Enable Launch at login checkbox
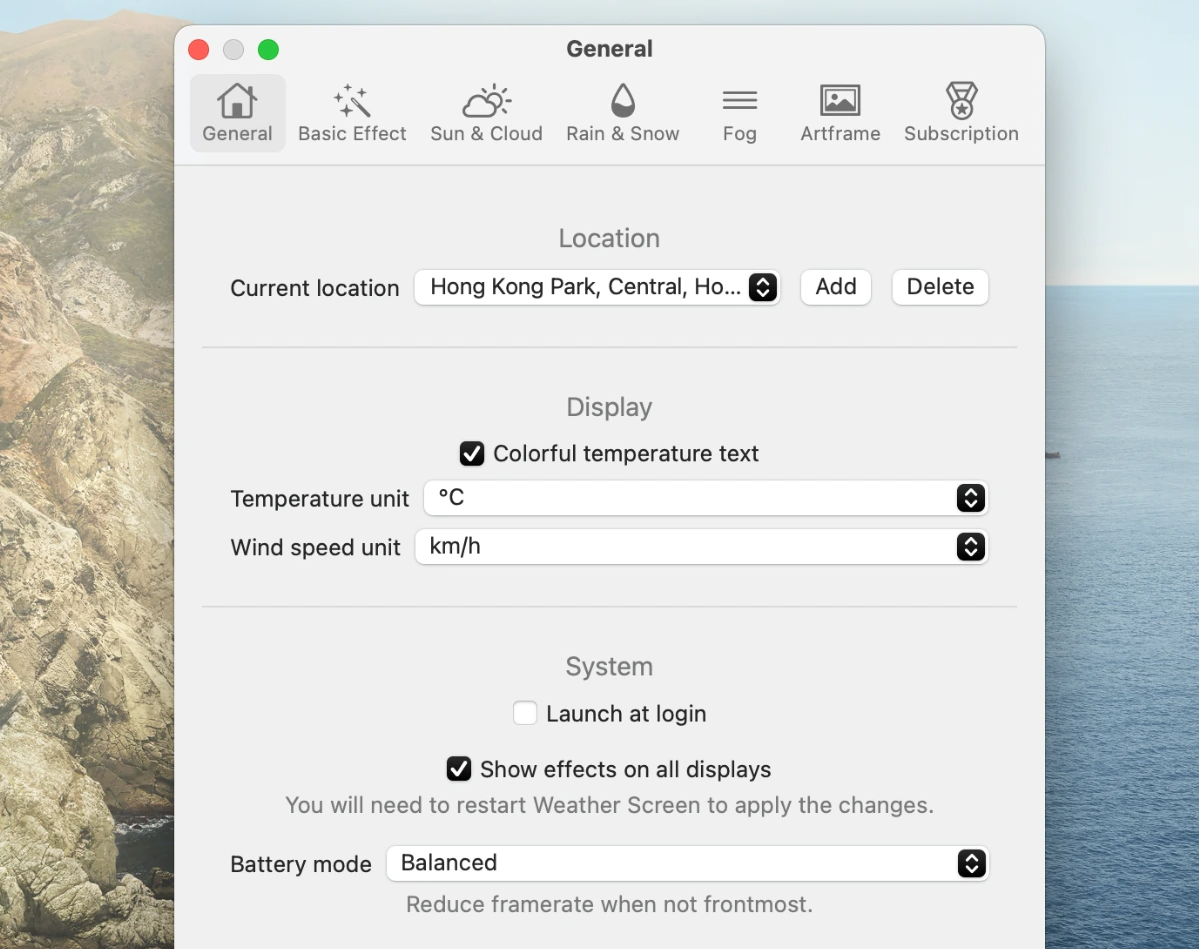Image resolution: width=1199 pixels, height=949 pixels. [525, 714]
